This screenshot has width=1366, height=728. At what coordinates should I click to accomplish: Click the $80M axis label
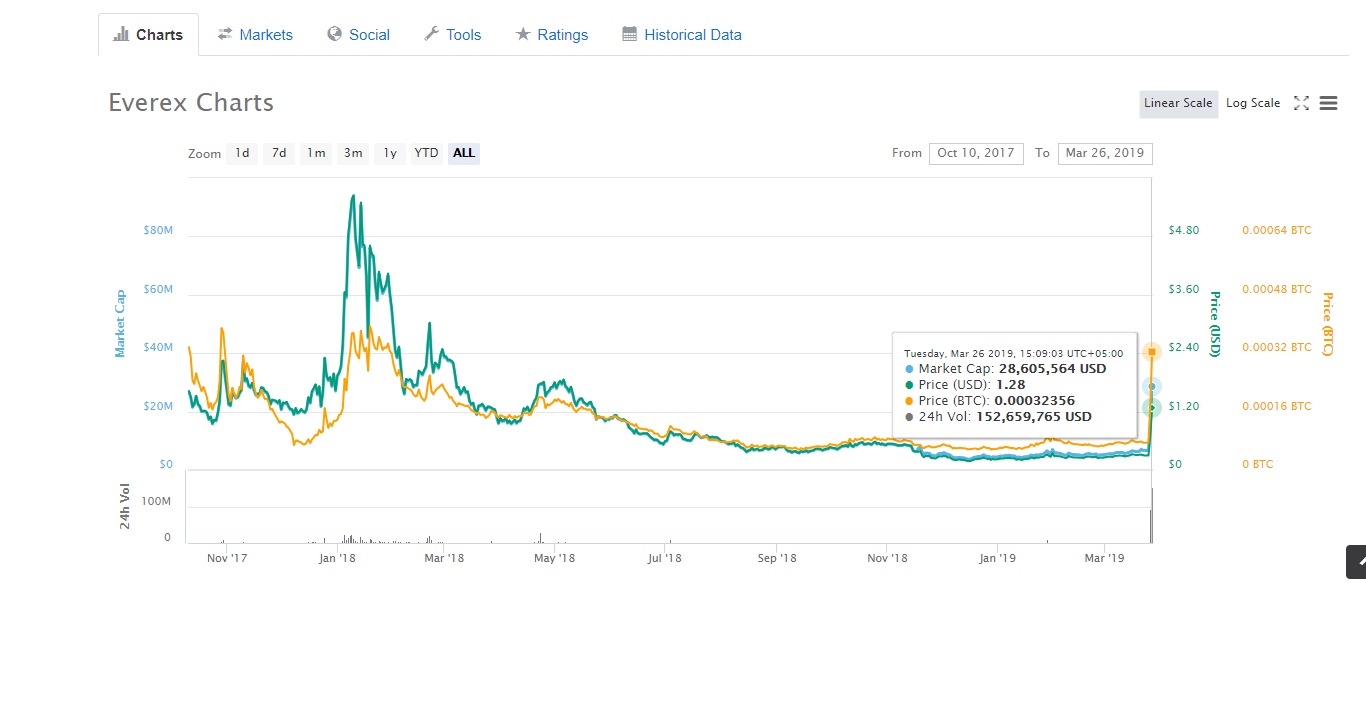159,230
